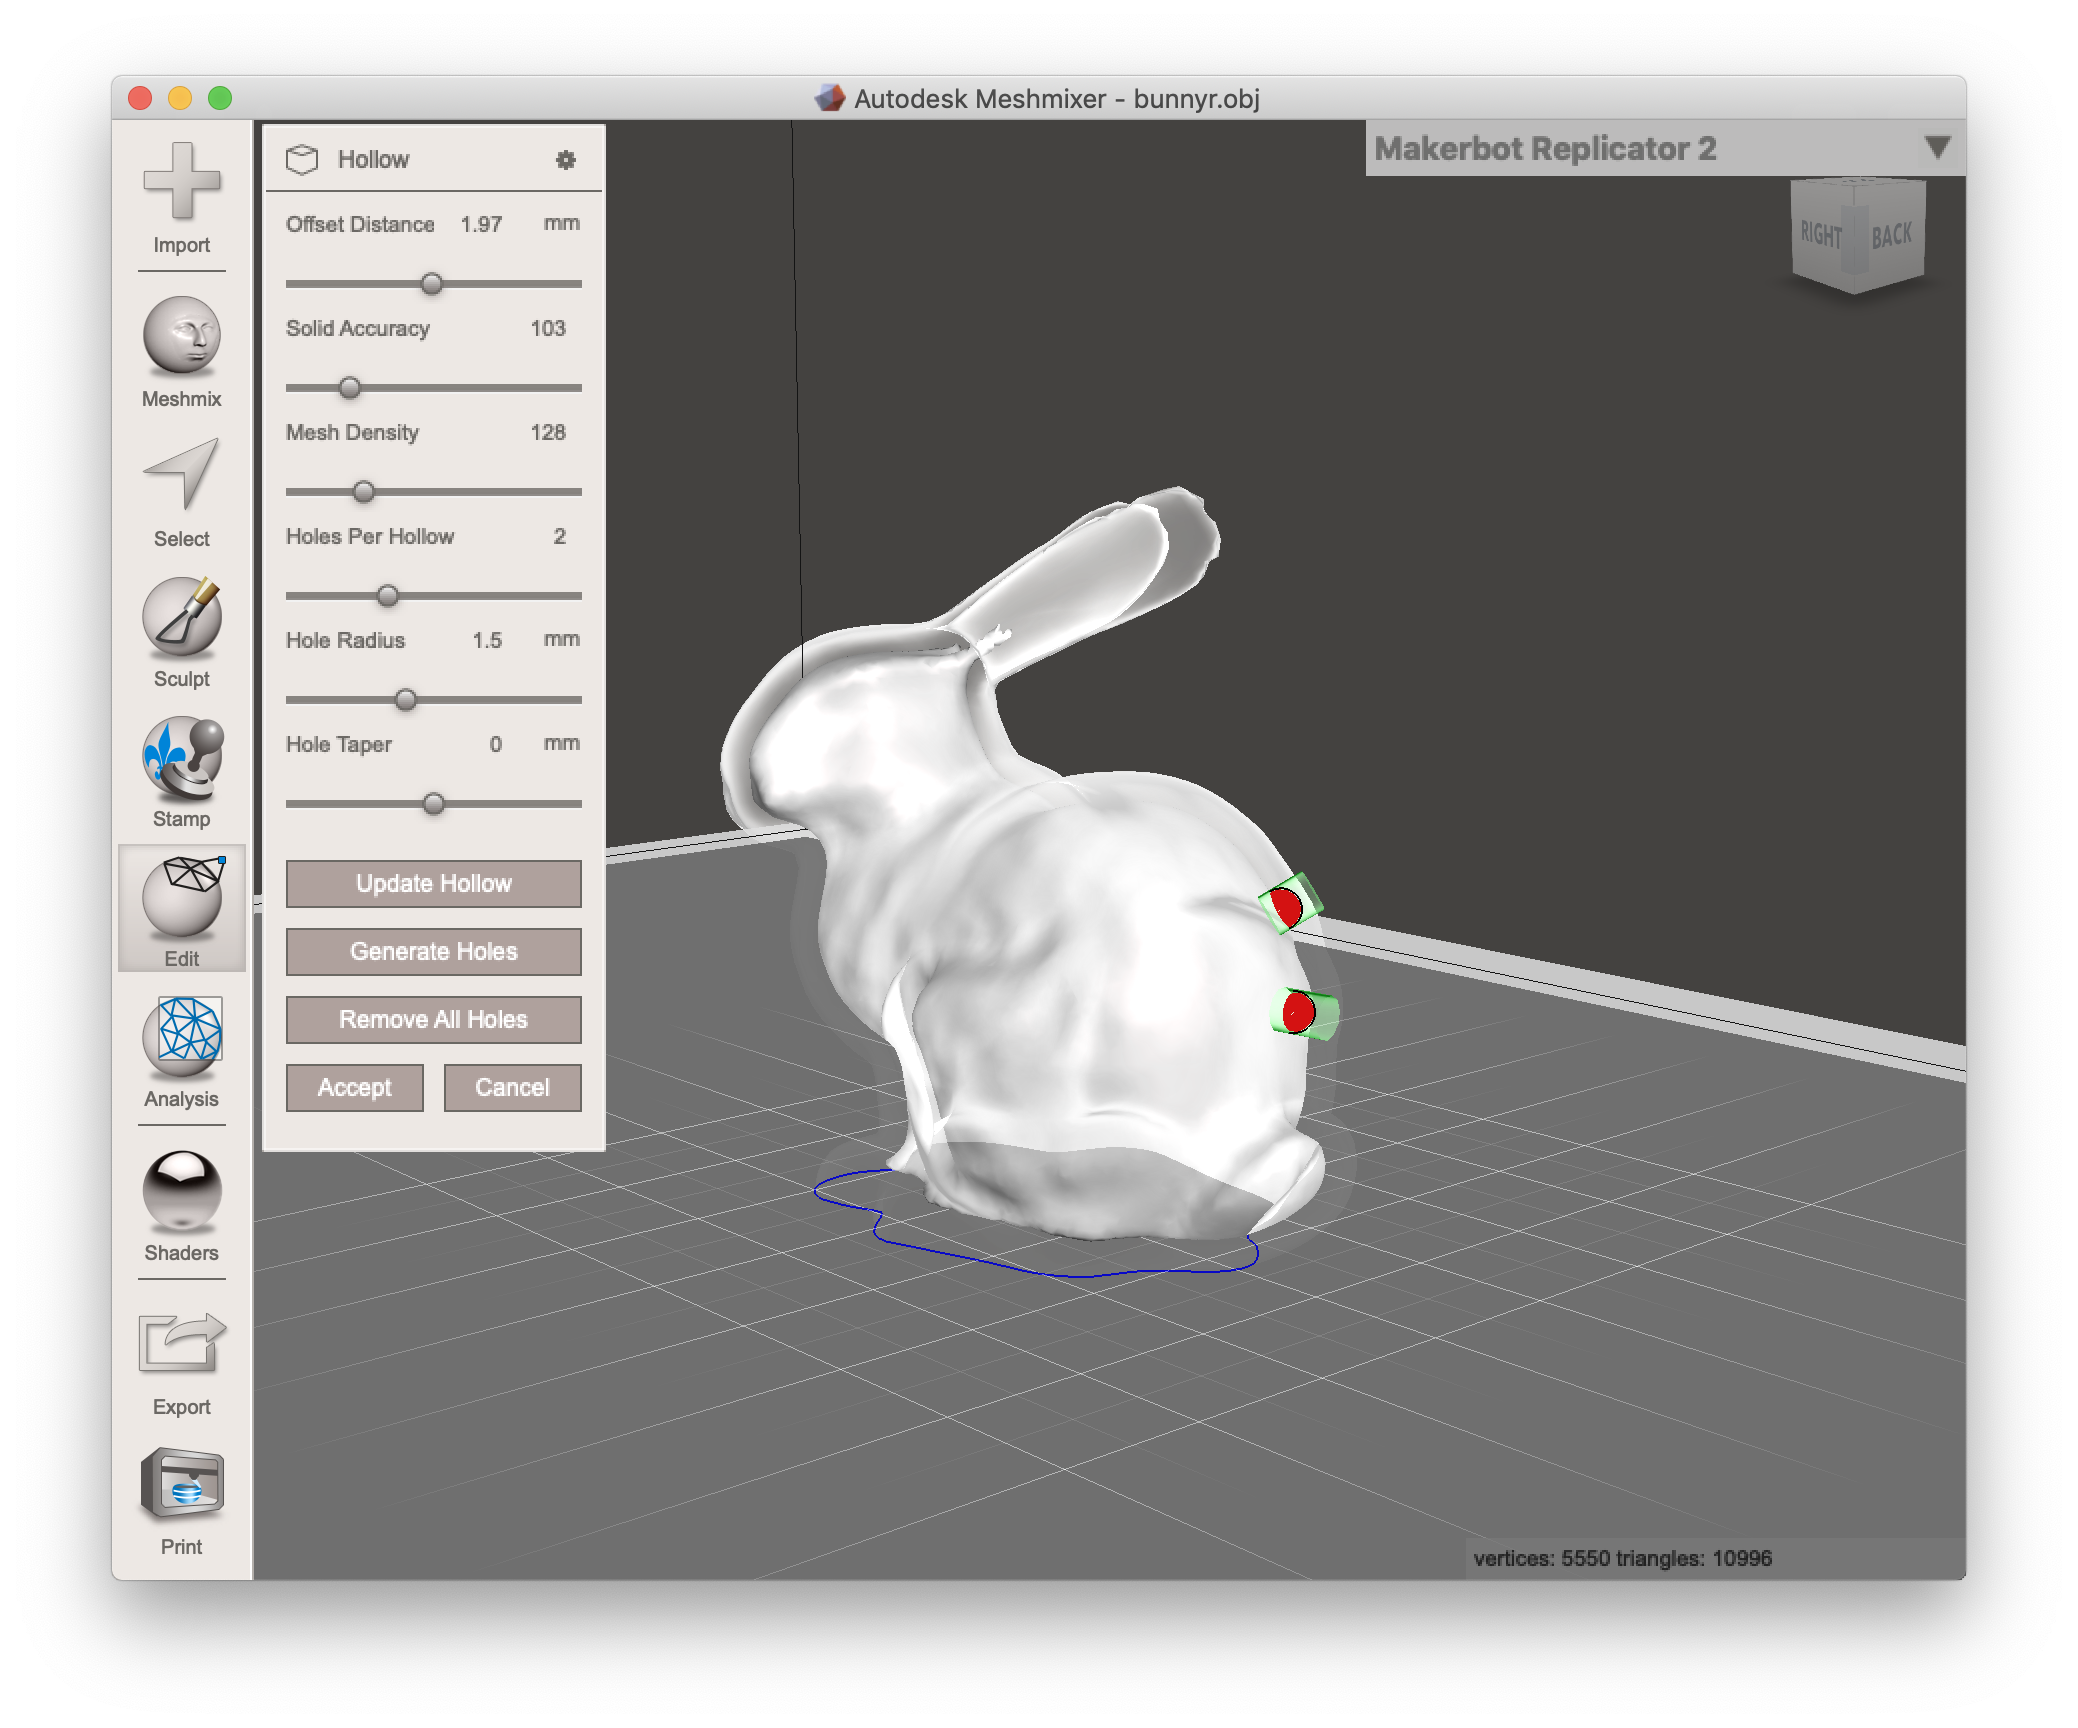Click the Update Hollow button
The height and width of the screenshot is (1728, 2078).
pos(434,884)
